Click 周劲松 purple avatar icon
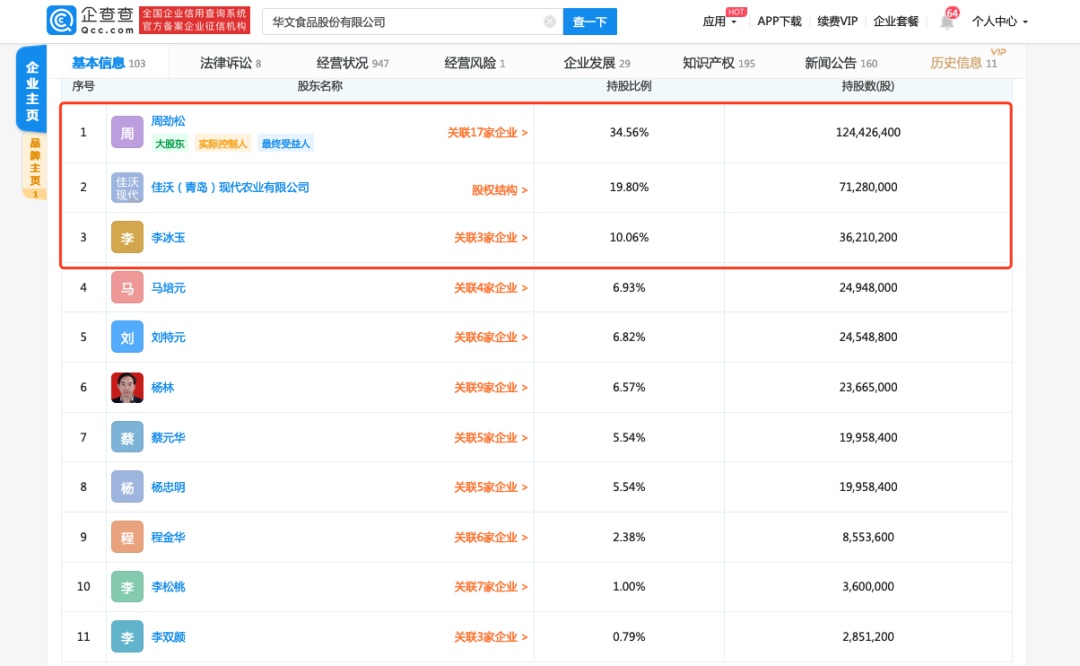This screenshot has width=1080, height=666. click(x=127, y=132)
